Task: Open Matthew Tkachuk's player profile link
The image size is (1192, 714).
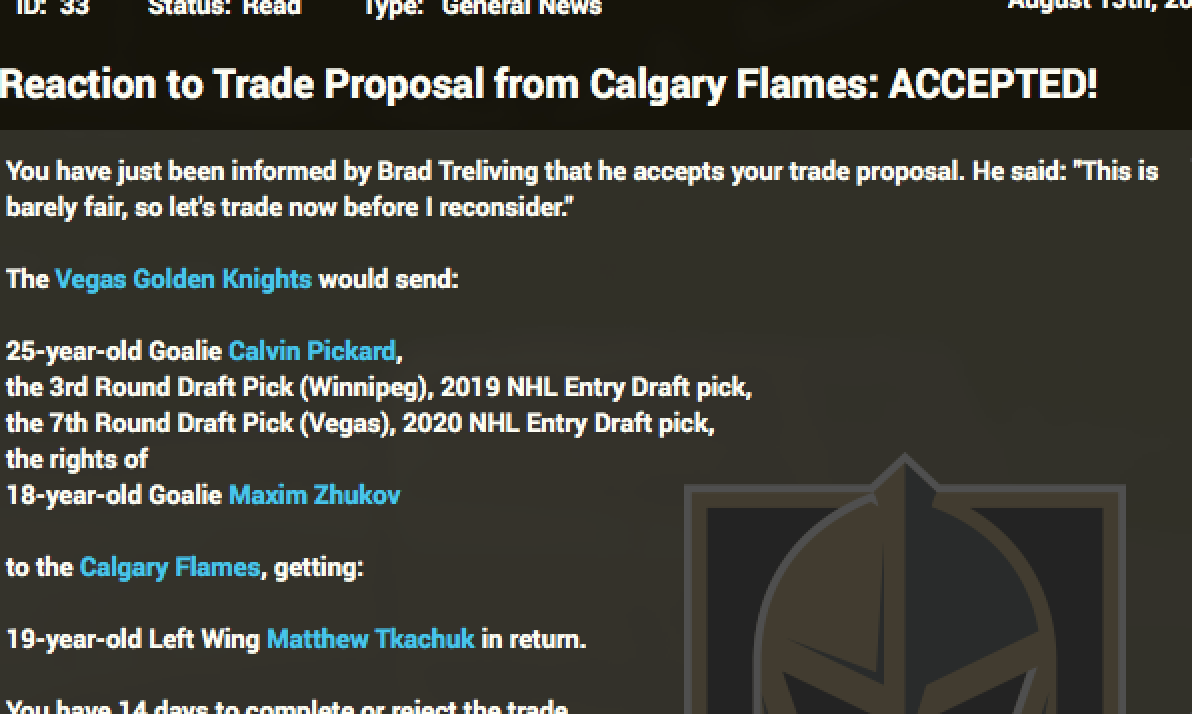Action: pos(370,639)
